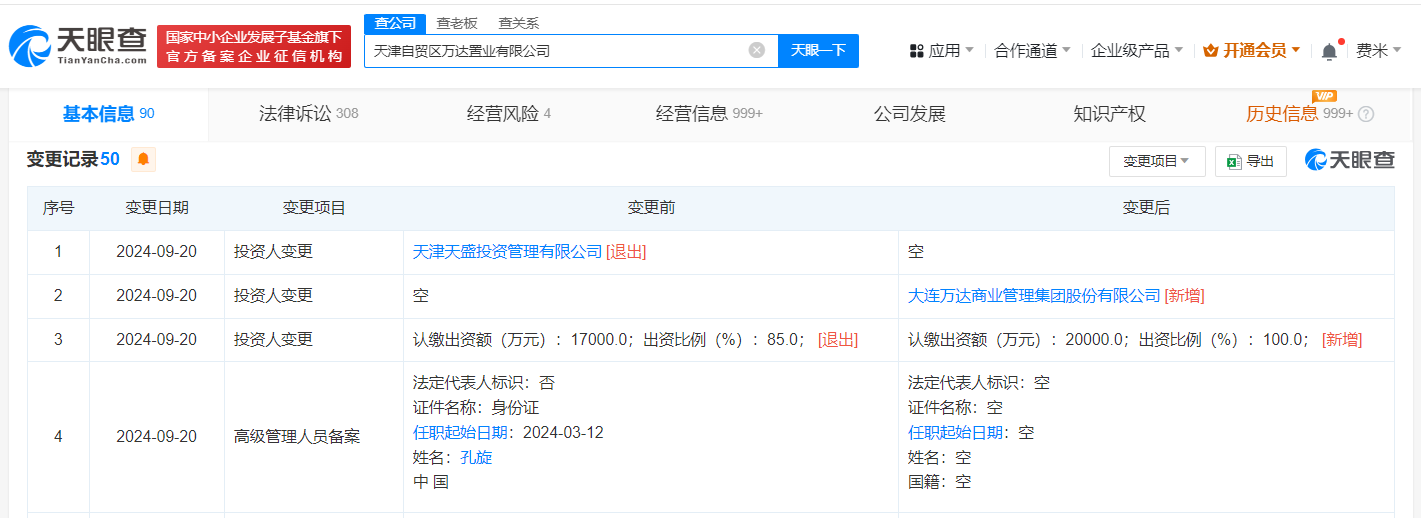Switch to the 公司发展 tab
1421x518 pixels.
(x=909, y=114)
